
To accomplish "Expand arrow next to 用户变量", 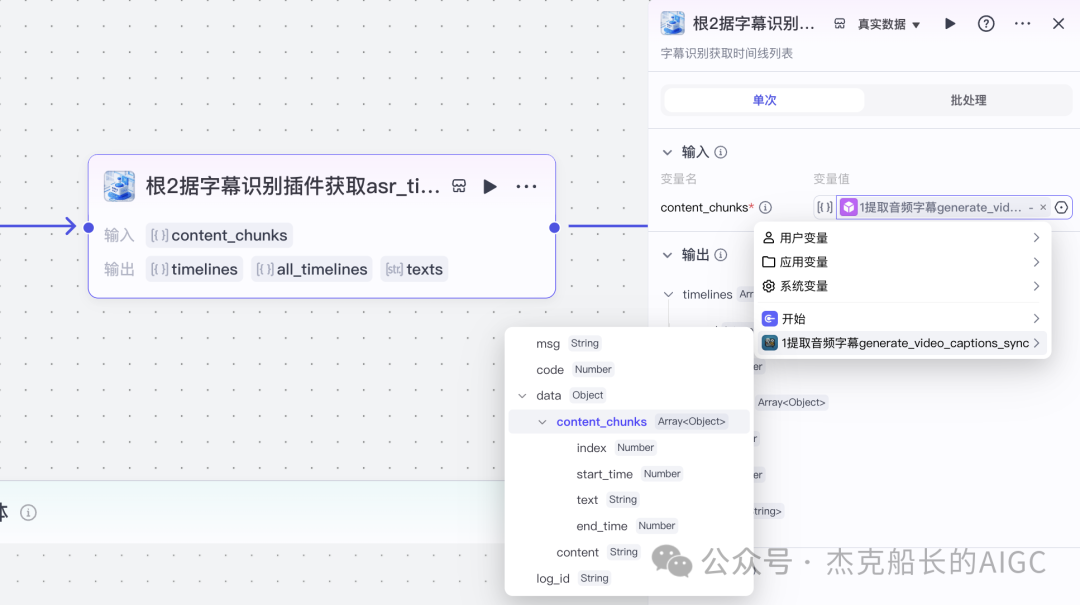I will point(1036,238).
